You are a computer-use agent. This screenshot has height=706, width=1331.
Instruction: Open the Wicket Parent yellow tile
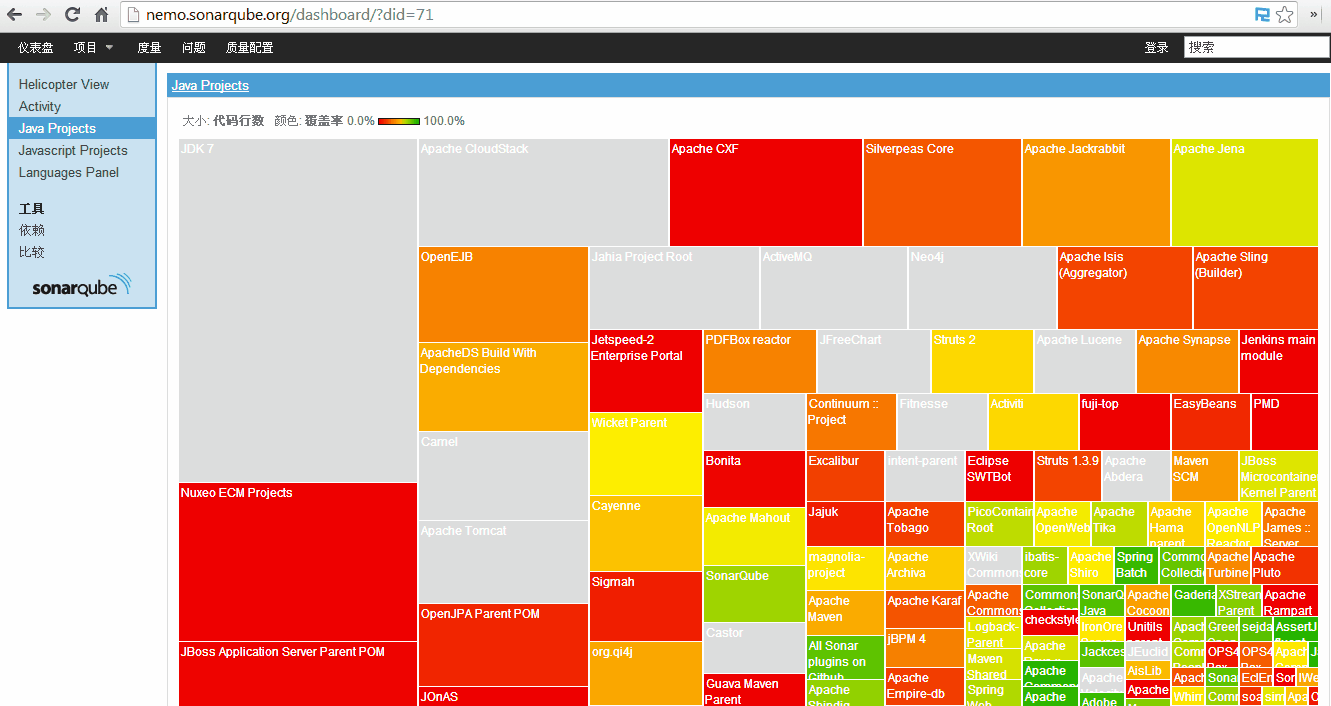[x=646, y=454]
